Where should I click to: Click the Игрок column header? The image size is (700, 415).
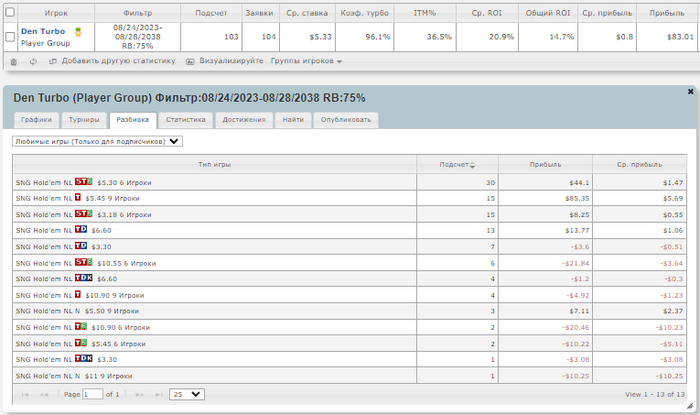pos(56,13)
